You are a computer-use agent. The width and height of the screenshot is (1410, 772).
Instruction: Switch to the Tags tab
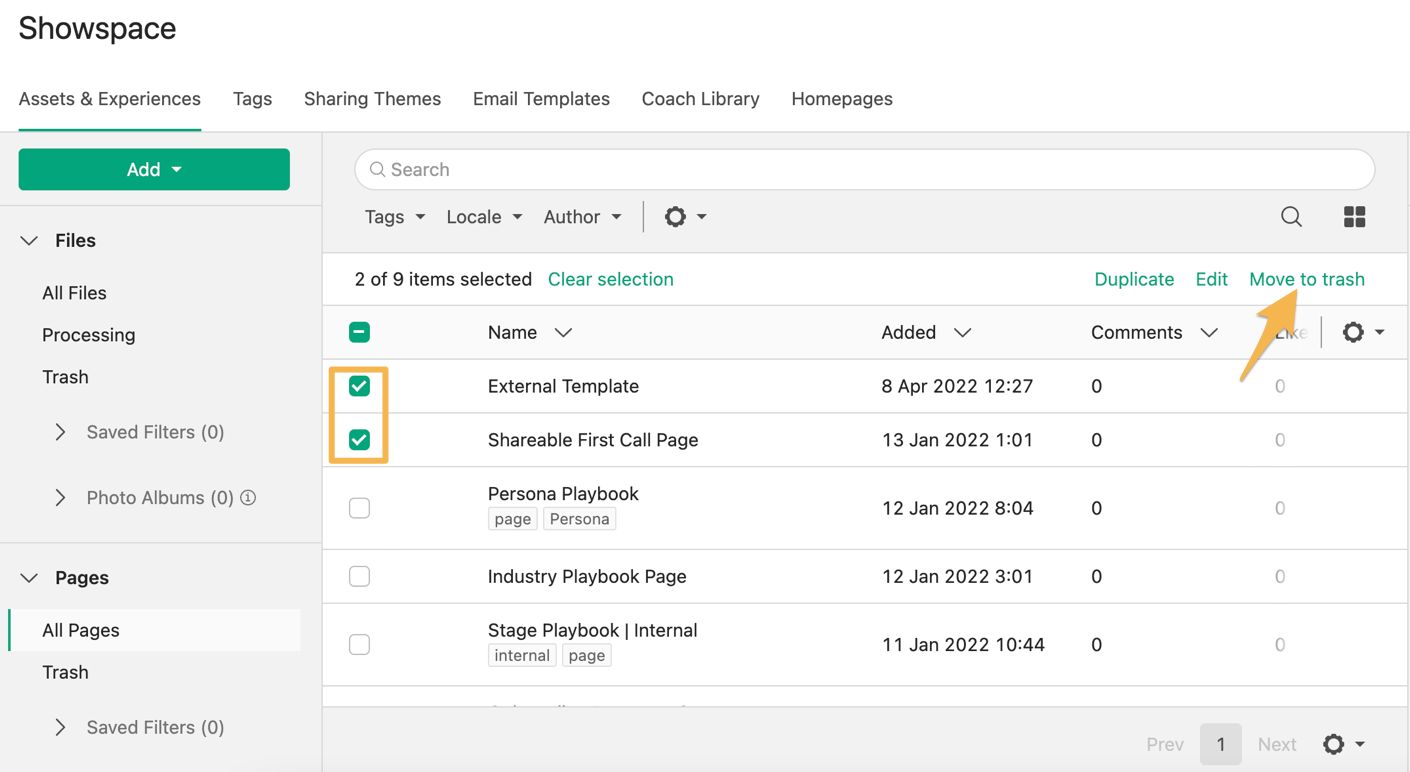[252, 99]
